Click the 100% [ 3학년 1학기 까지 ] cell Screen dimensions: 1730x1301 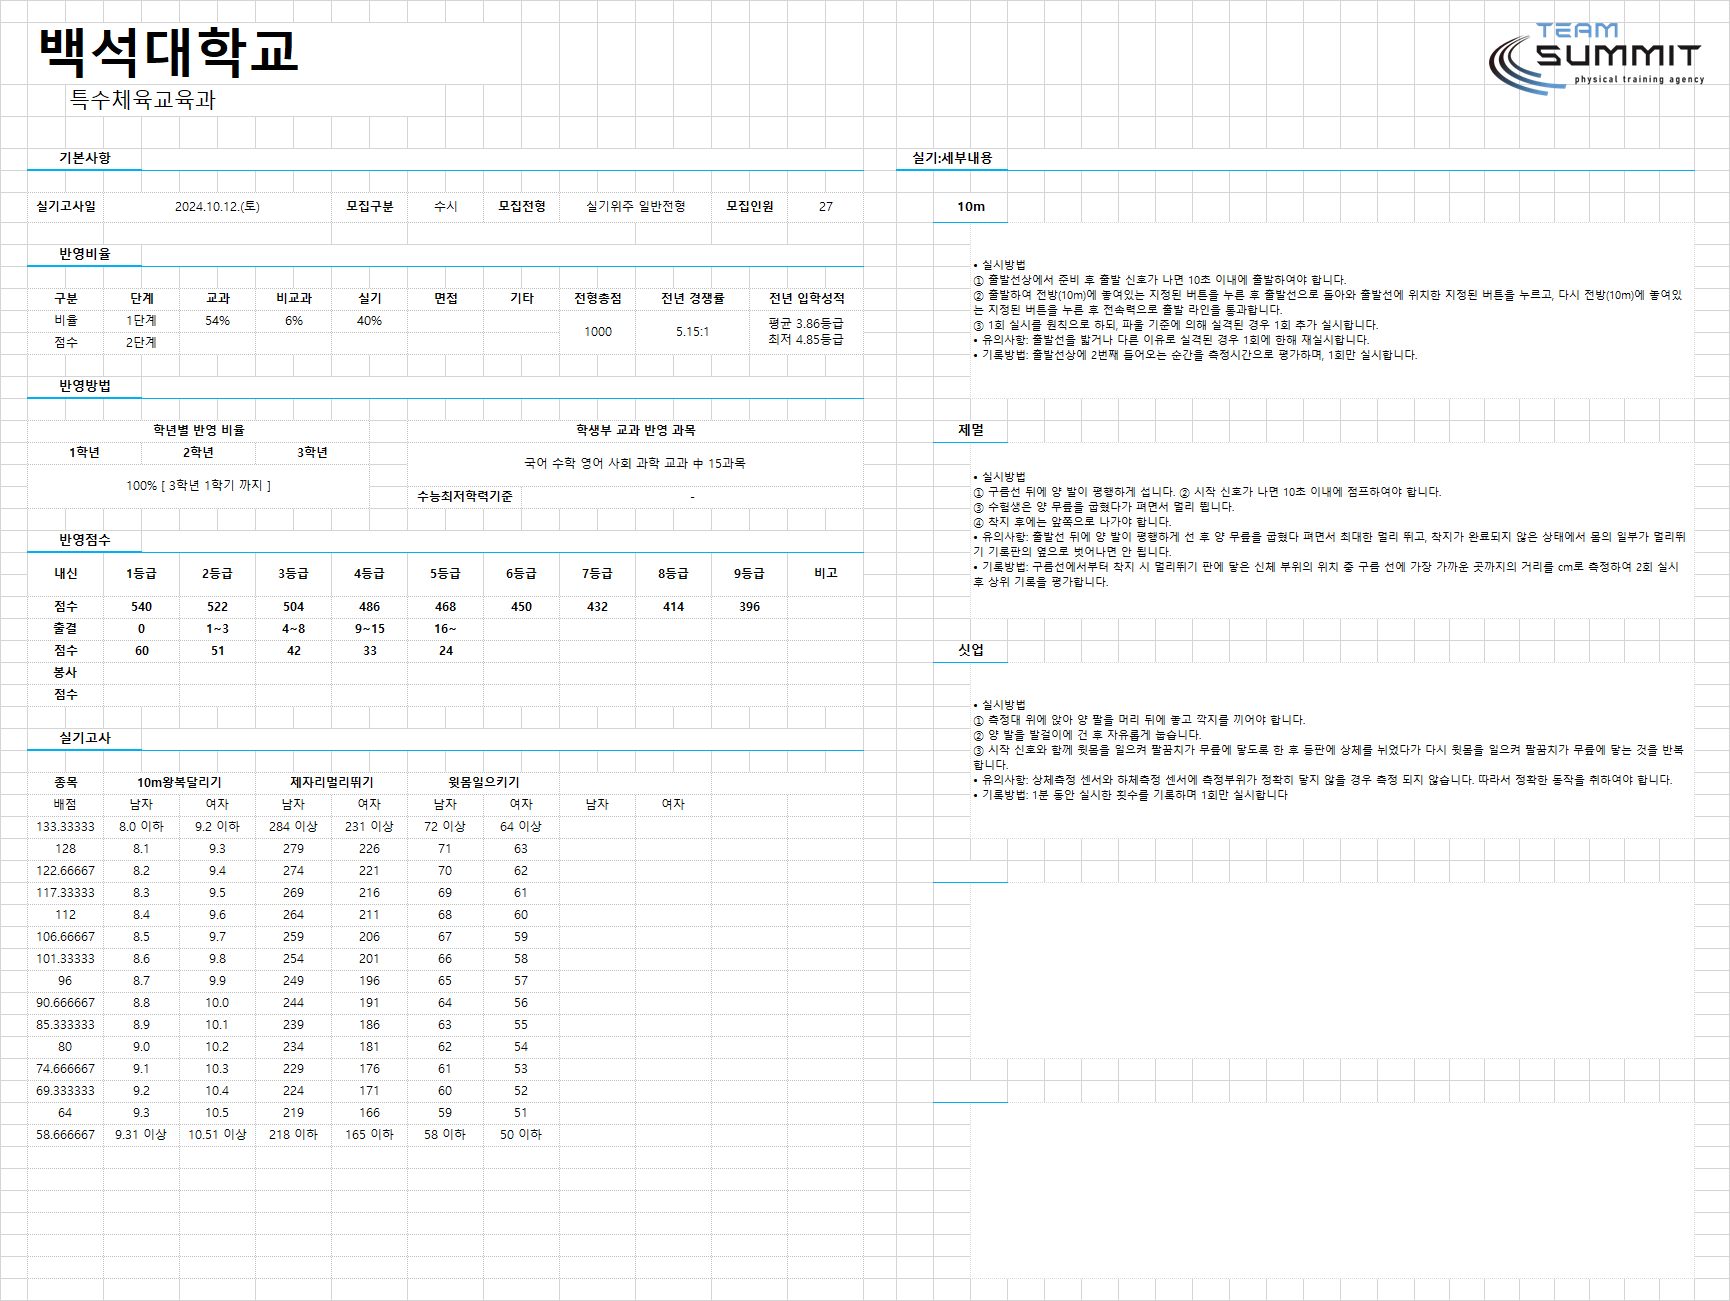pos(198,486)
